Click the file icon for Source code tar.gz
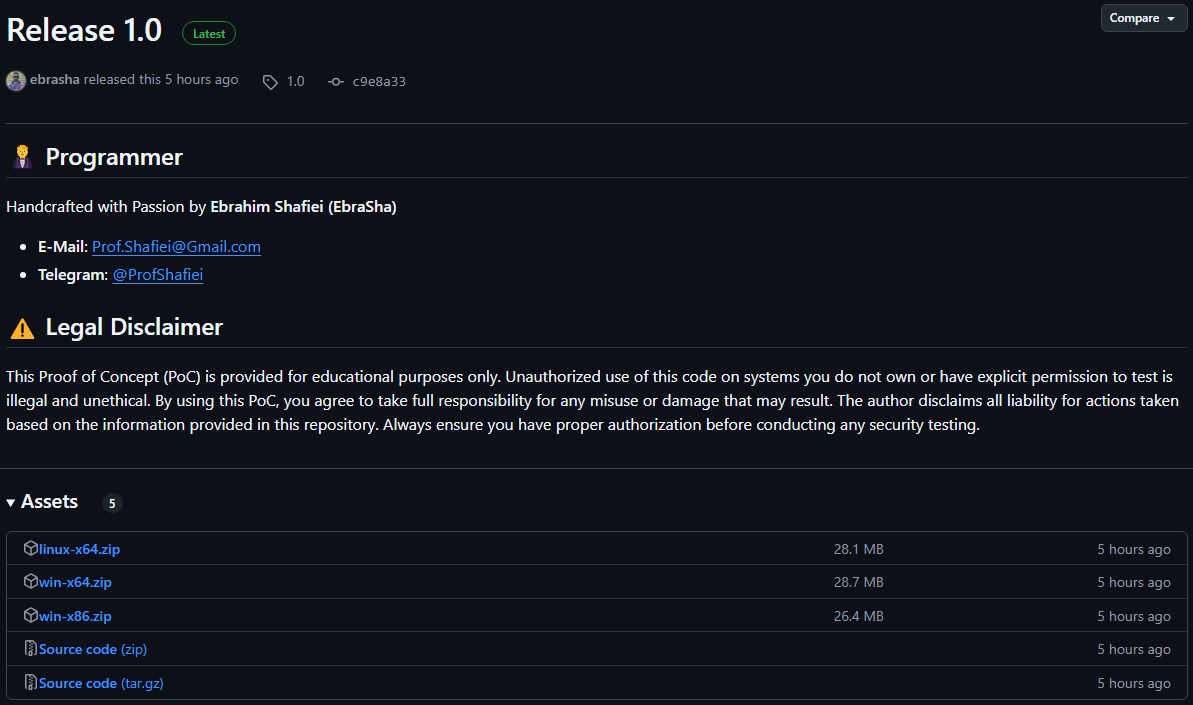 tap(31, 683)
